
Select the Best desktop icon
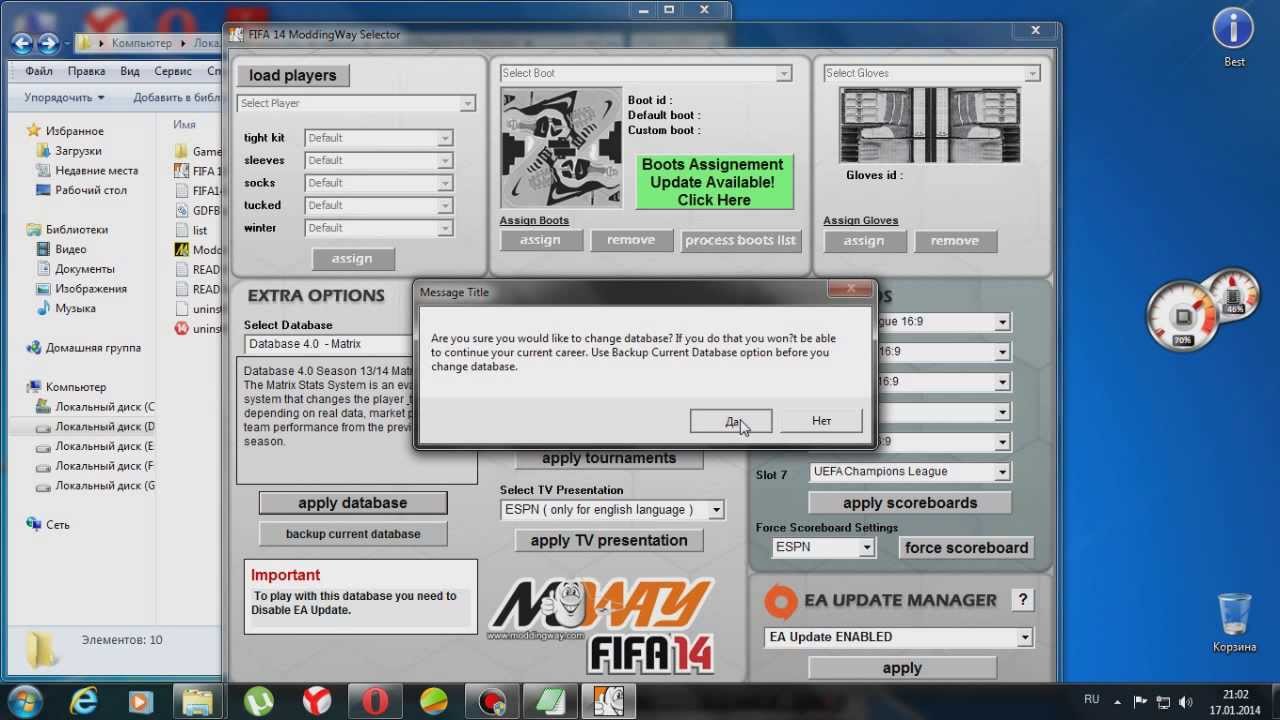(x=1234, y=38)
